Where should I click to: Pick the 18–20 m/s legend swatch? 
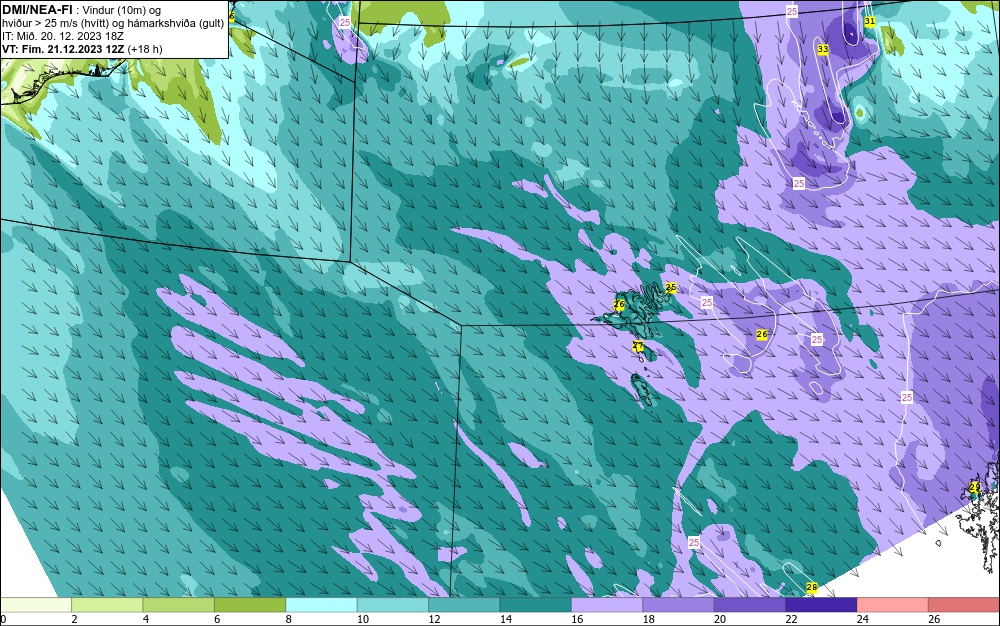679,605
